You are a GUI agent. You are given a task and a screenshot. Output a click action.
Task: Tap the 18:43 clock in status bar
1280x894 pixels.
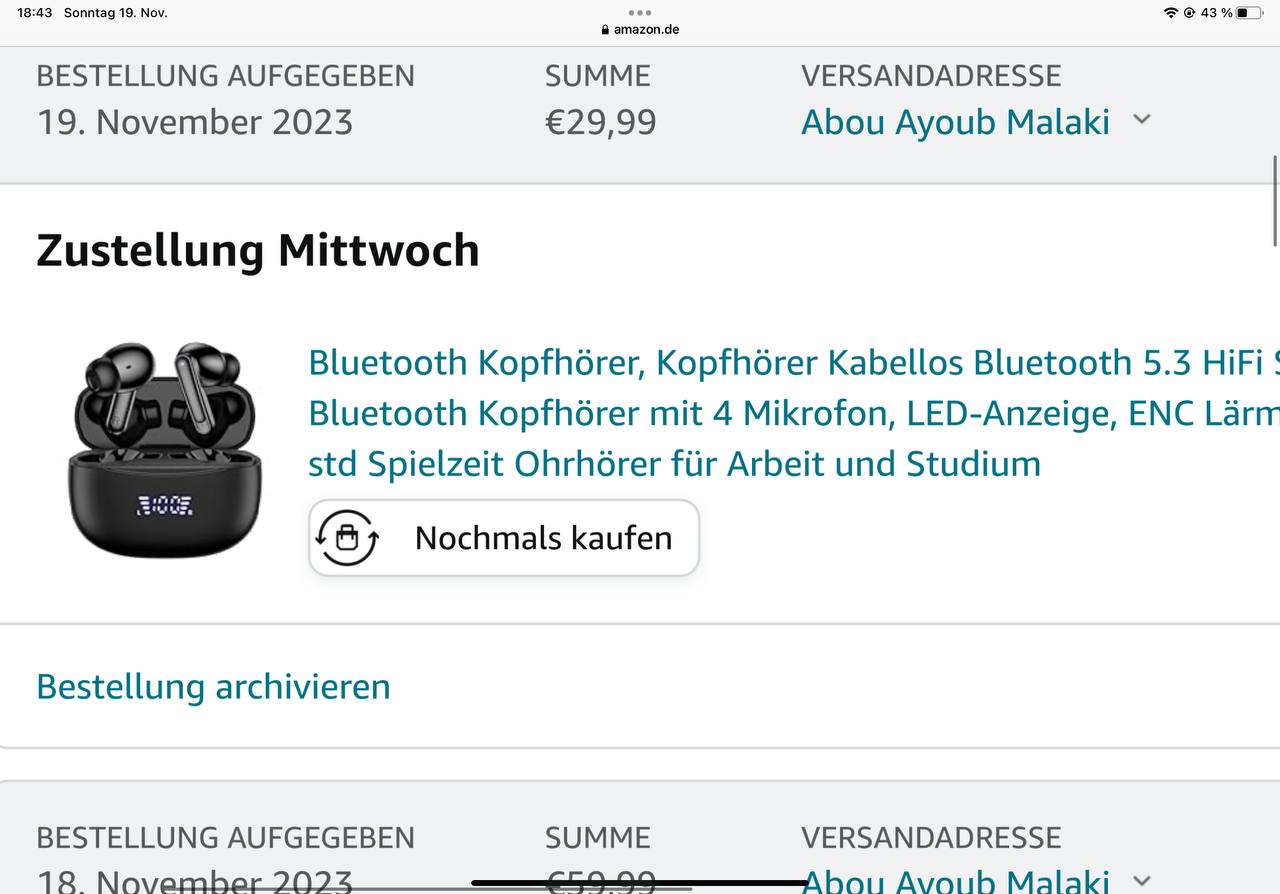[x=34, y=13]
